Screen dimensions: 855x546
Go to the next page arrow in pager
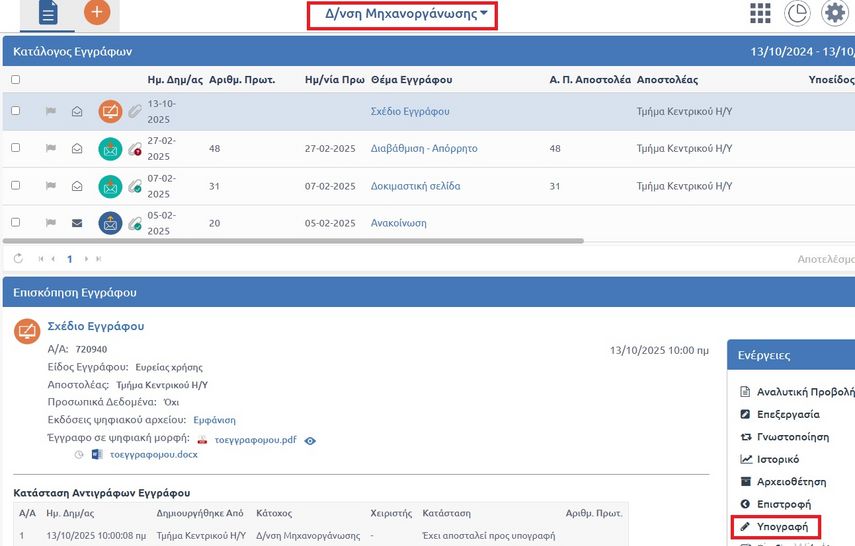pyautogui.click(x=87, y=259)
